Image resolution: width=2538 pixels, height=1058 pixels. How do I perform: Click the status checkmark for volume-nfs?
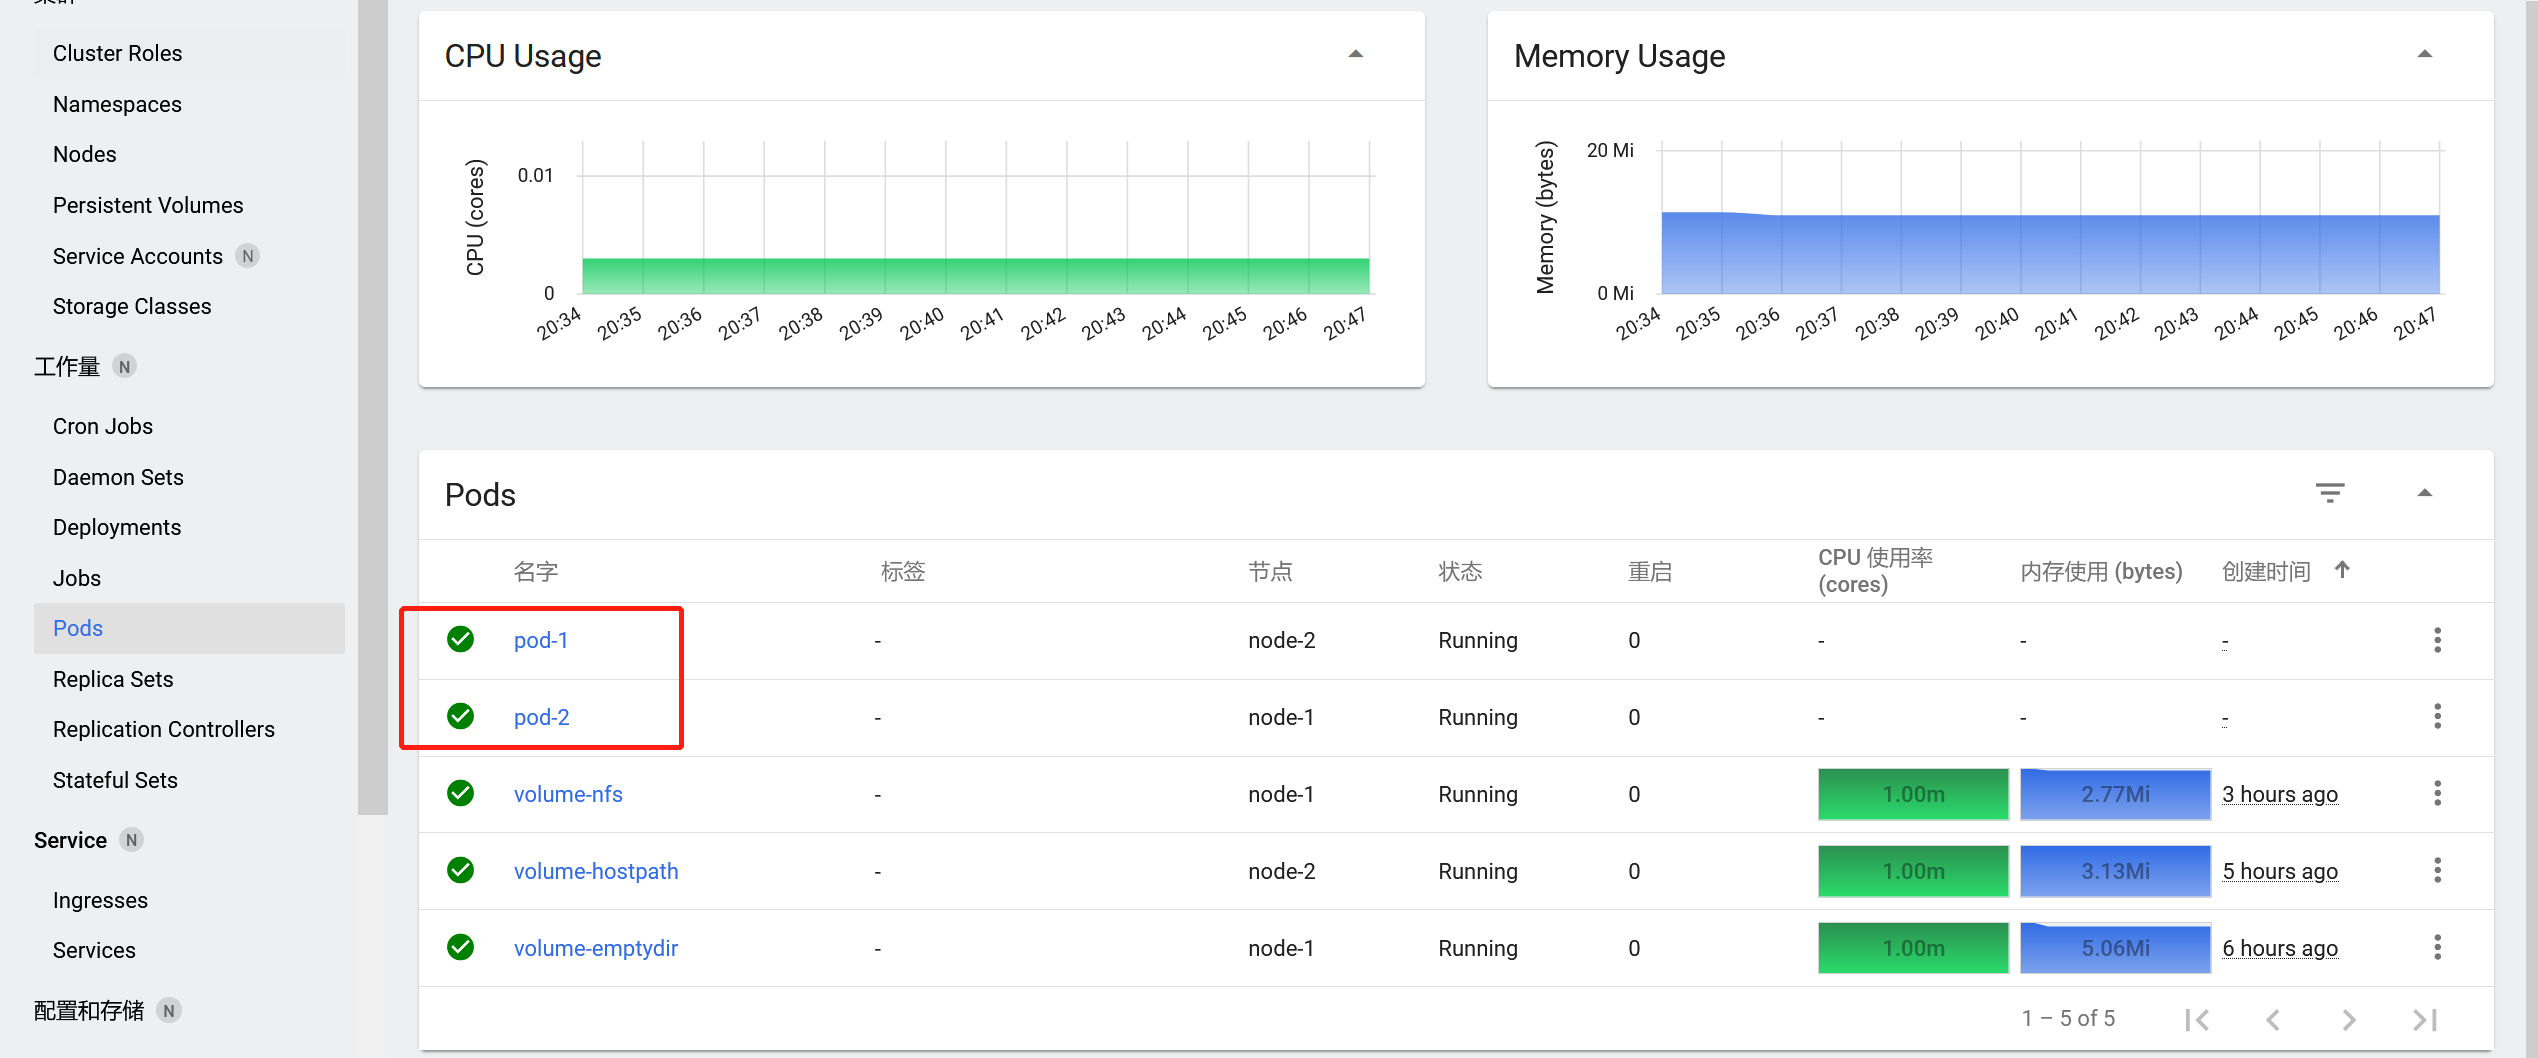click(x=460, y=793)
